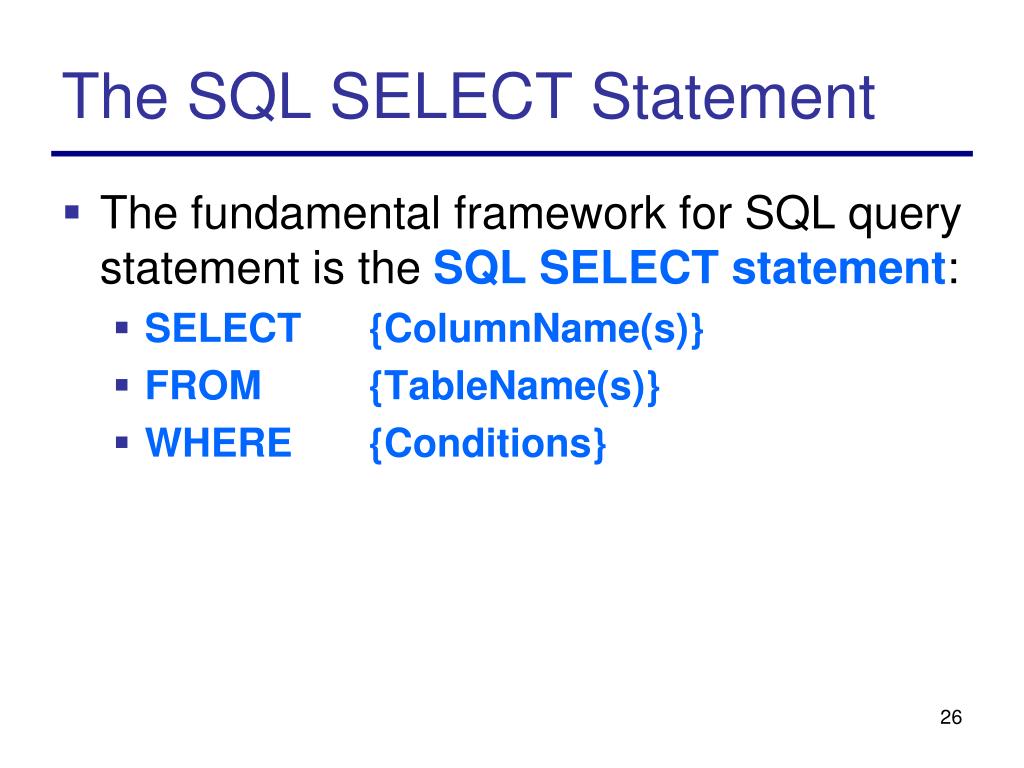Click slide number 26 in the corner
Viewport: 1024px width, 768px height.
point(951,718)
